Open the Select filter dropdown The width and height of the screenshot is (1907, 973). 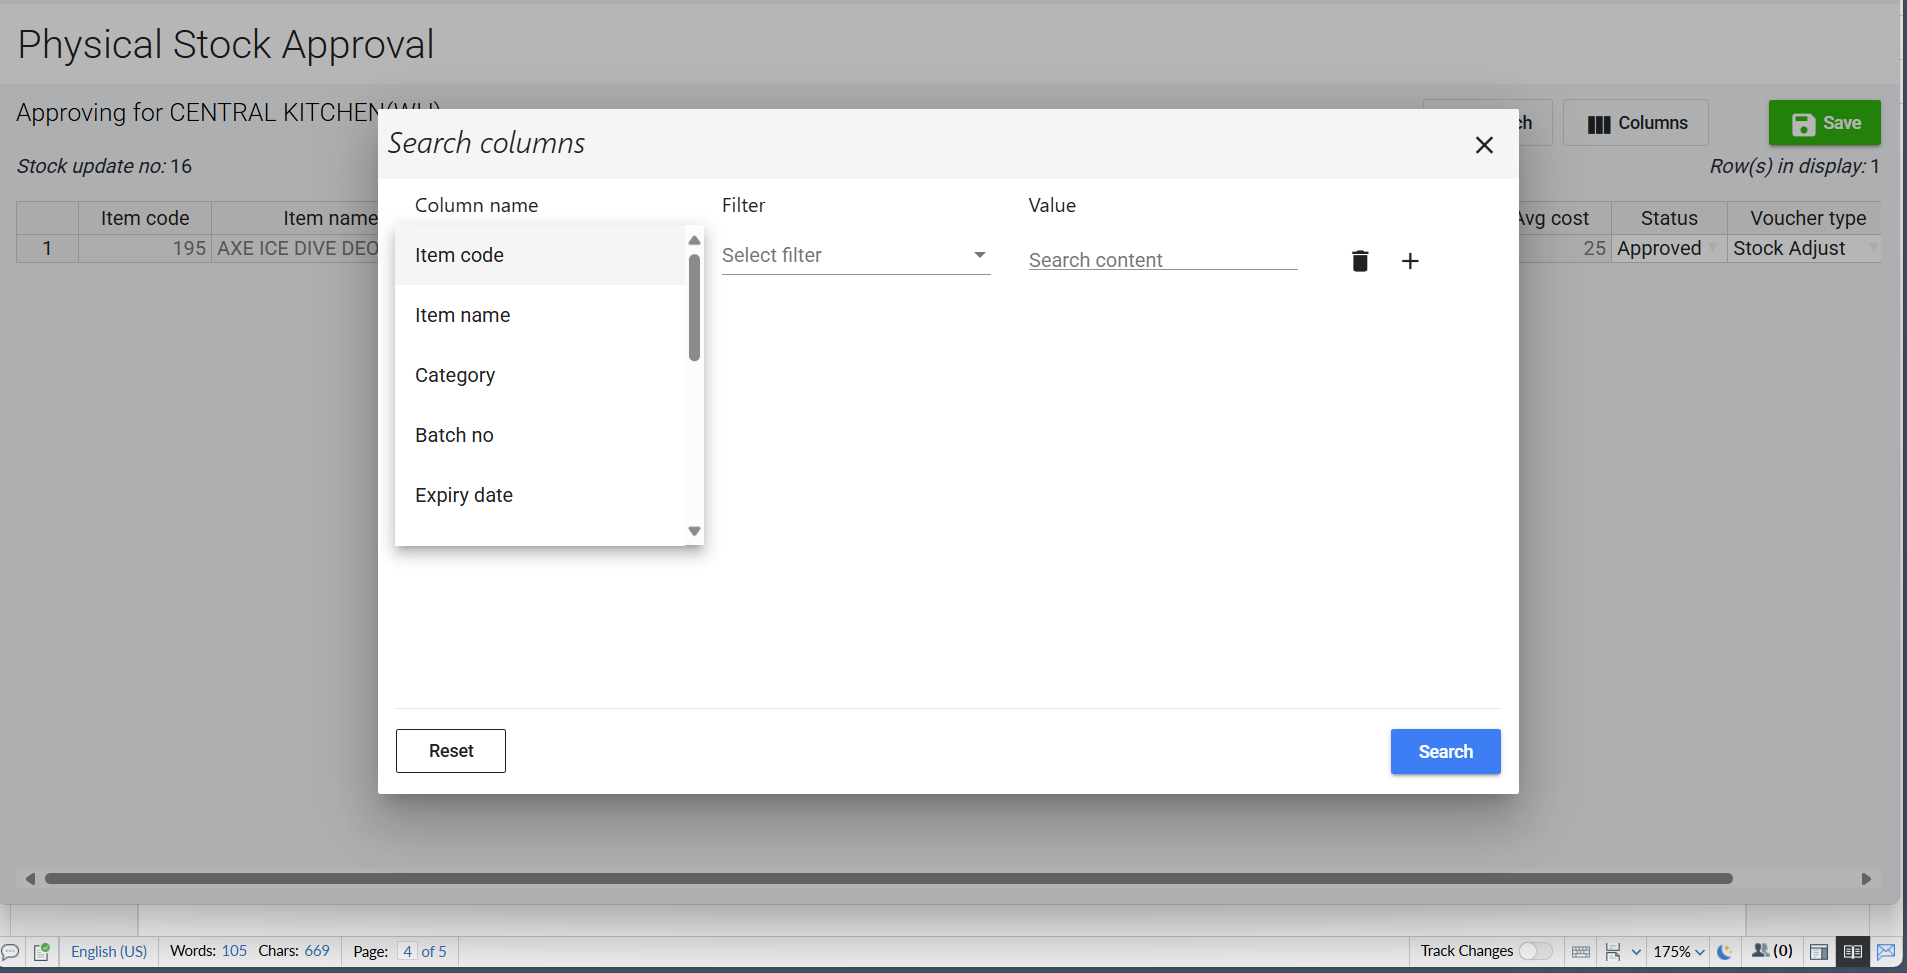(856, 255)
